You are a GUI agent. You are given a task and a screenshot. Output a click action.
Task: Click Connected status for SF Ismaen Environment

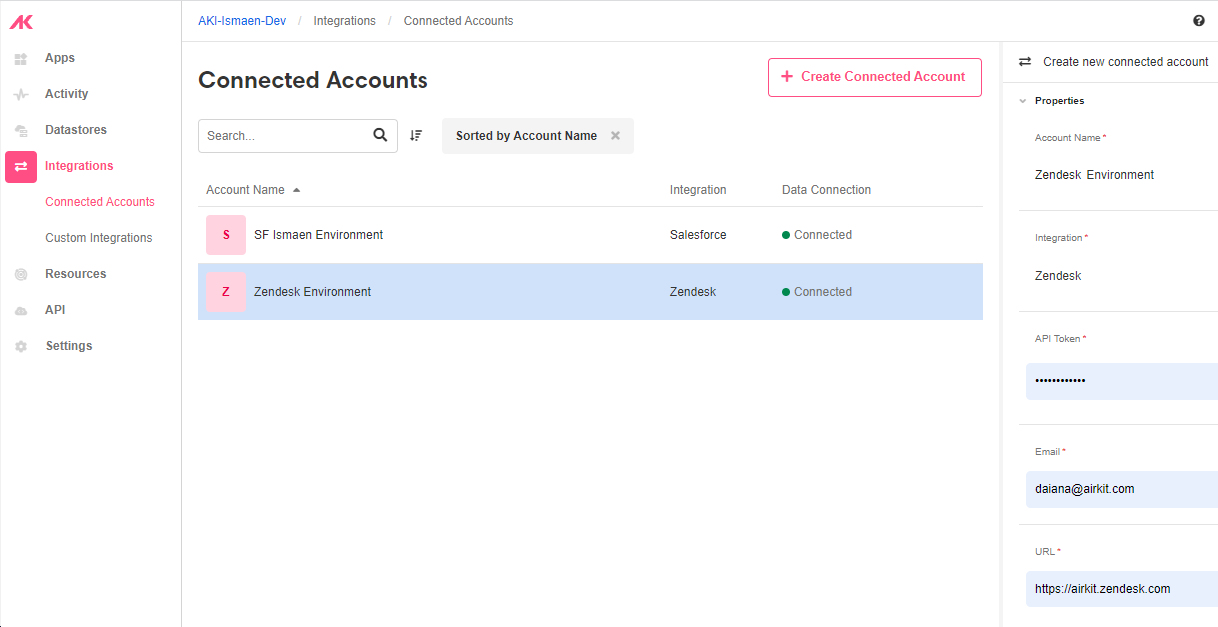[x=817, y=235]
